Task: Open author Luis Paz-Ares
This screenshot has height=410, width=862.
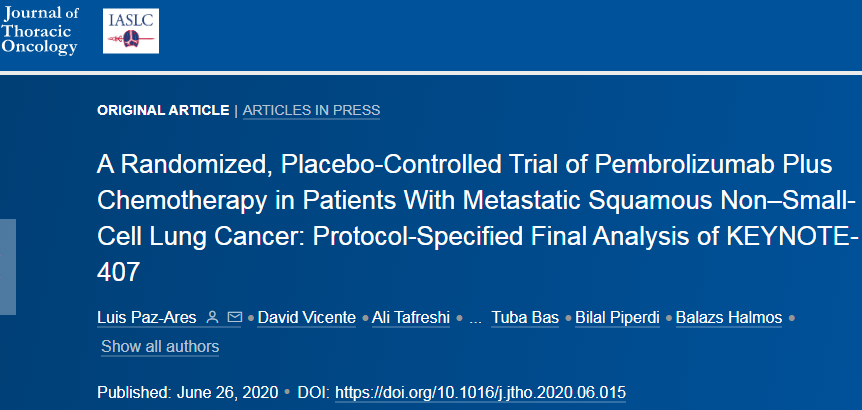Action: pos(147,318)
